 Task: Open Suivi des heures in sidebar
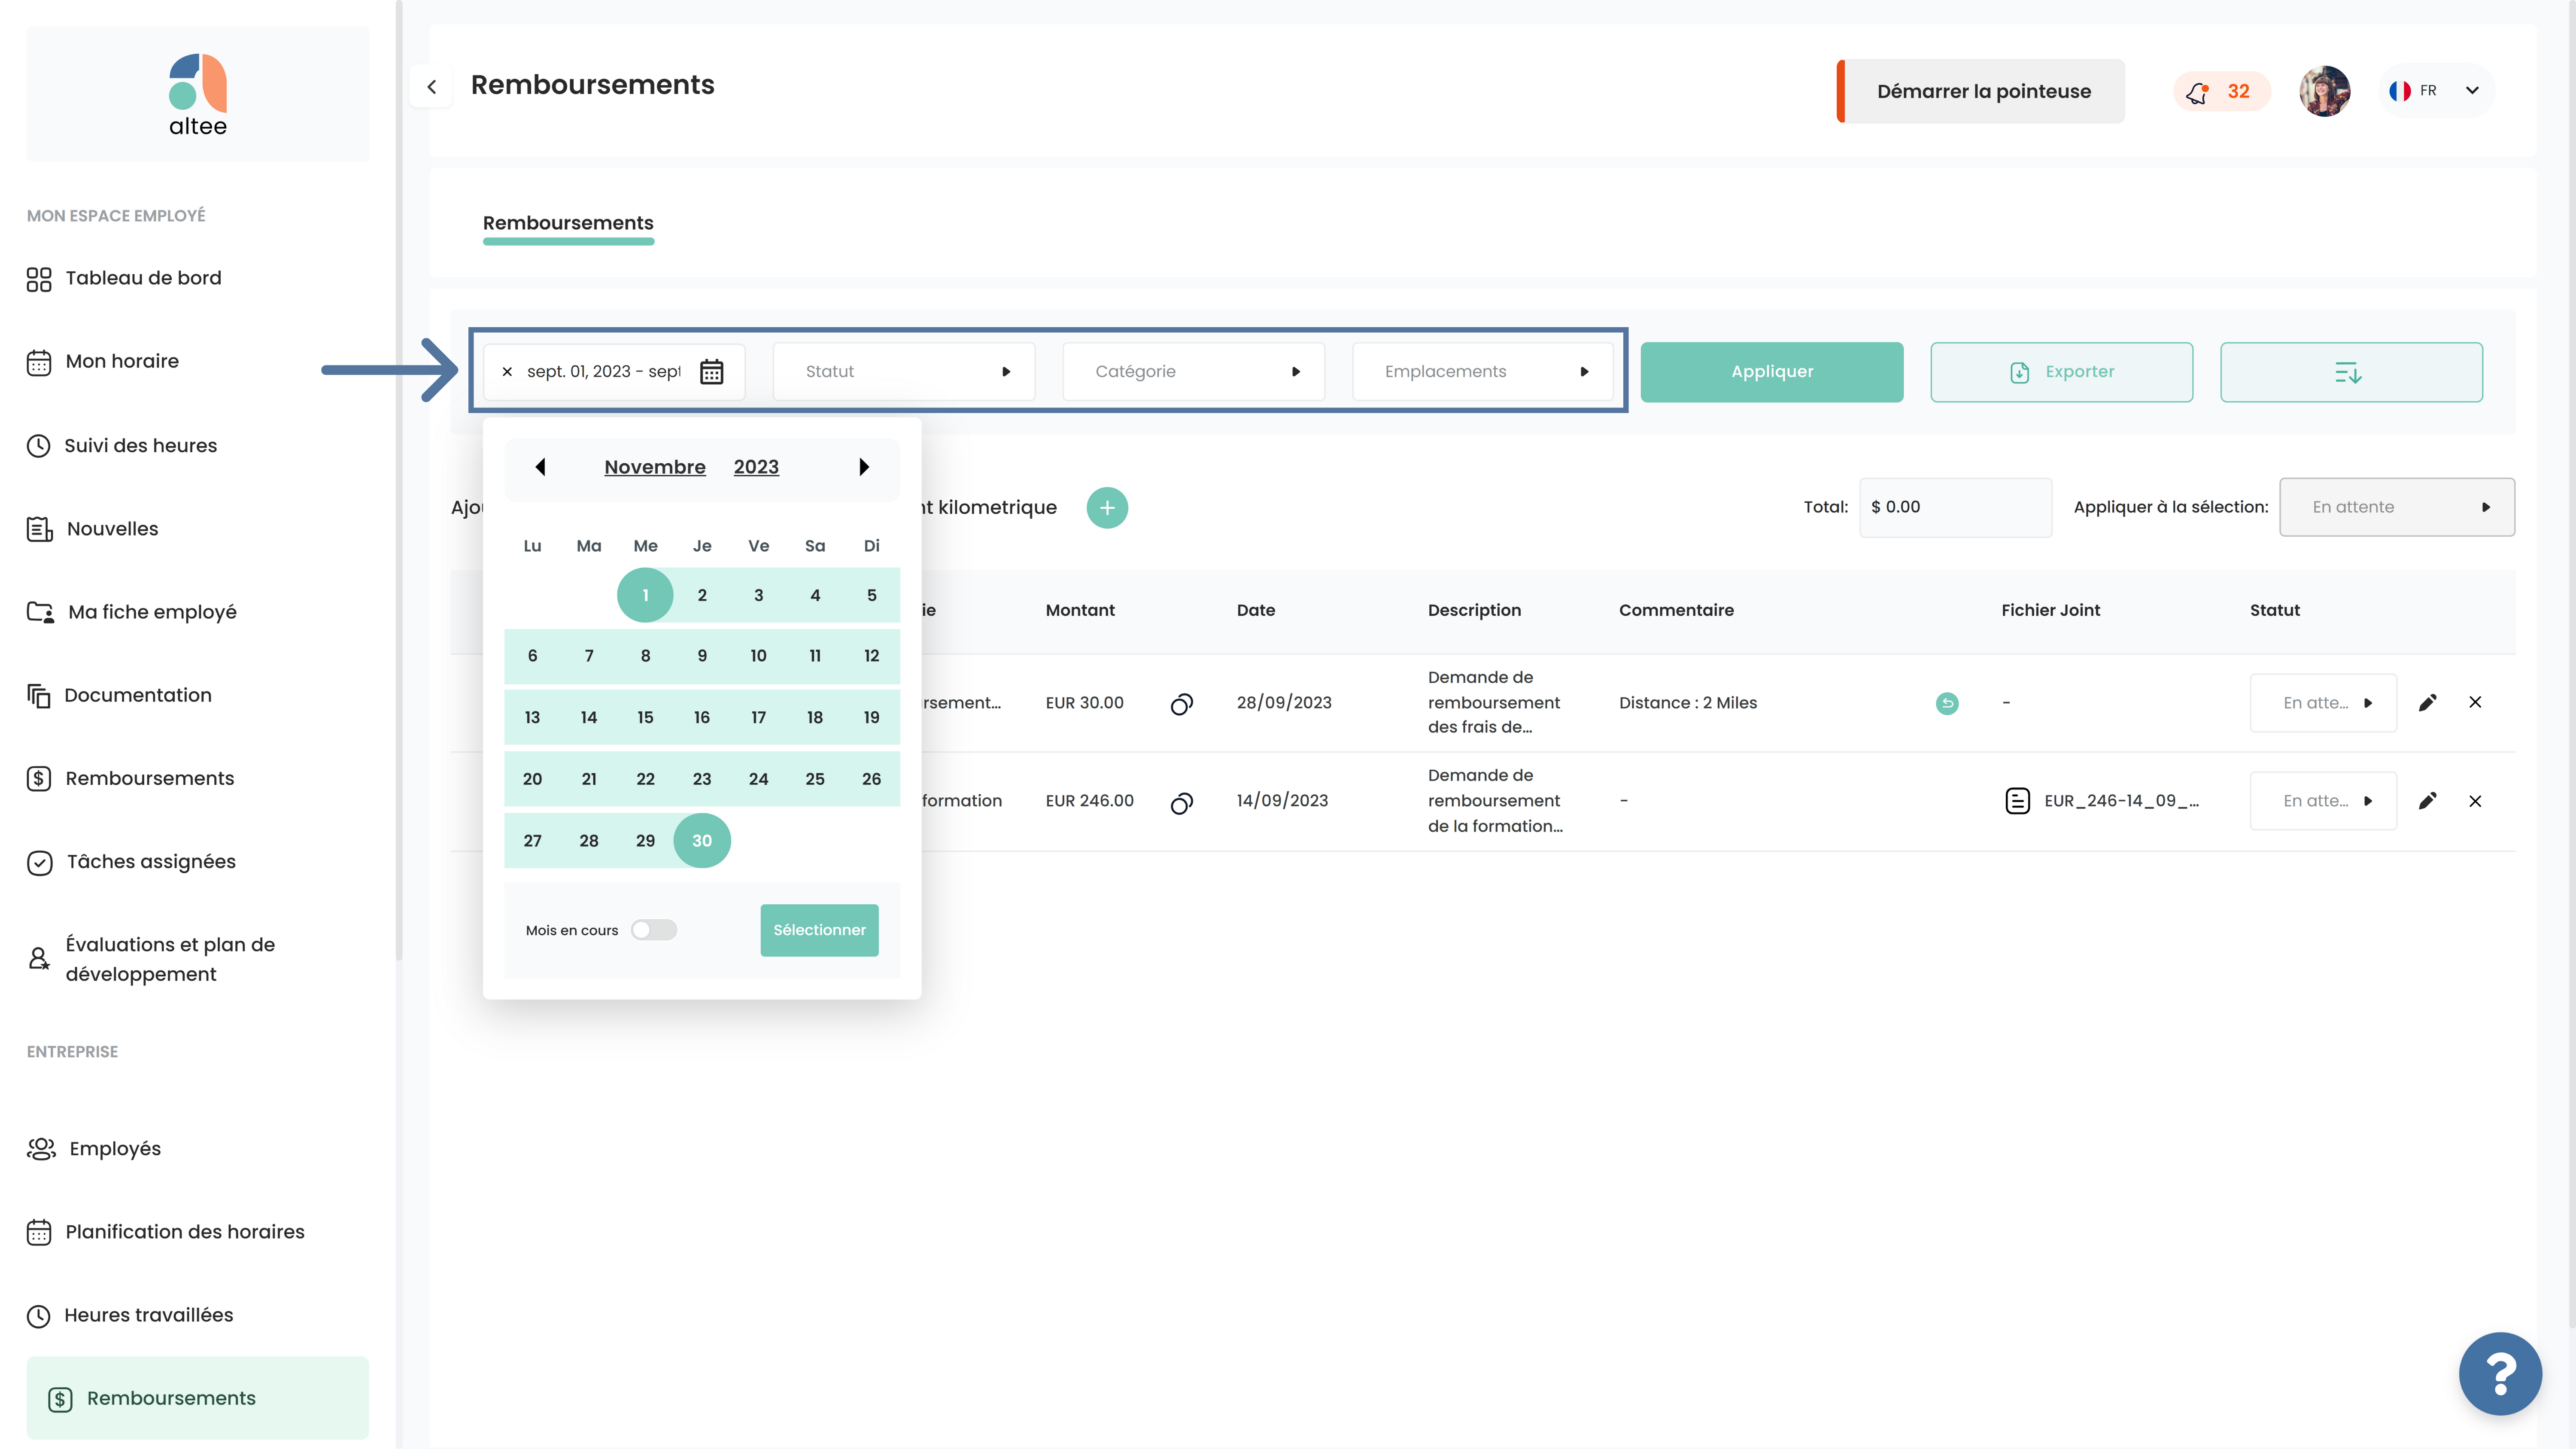click(122, 446)
